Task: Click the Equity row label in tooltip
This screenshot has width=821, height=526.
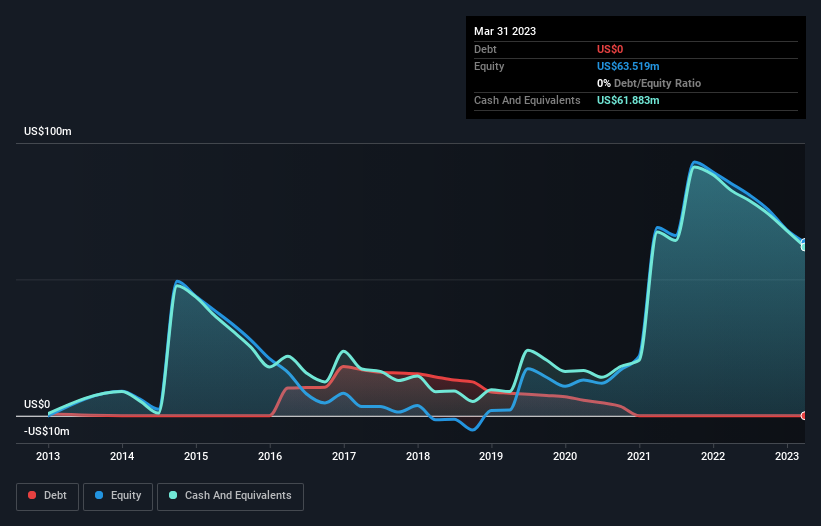Action: [489, 66]
